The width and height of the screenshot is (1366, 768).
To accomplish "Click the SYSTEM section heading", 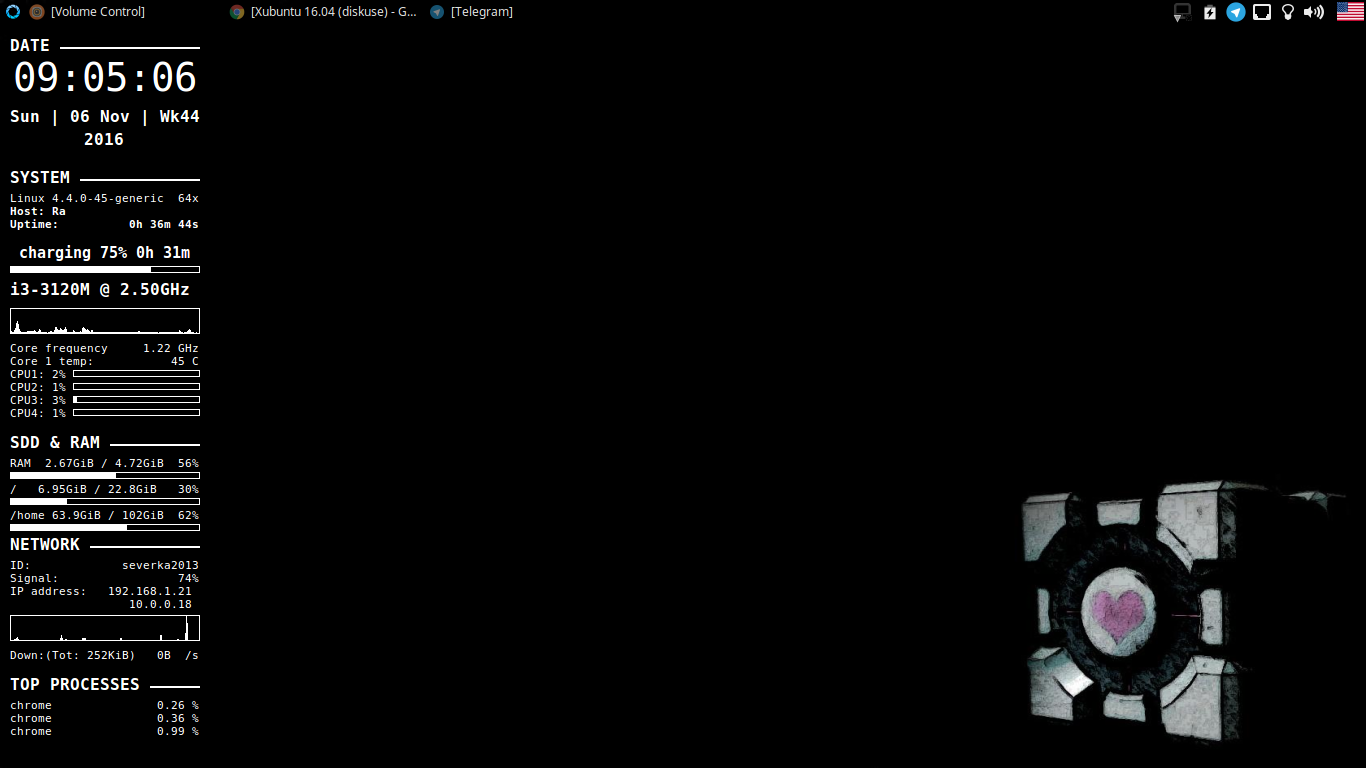I will (x=40, y=178).
